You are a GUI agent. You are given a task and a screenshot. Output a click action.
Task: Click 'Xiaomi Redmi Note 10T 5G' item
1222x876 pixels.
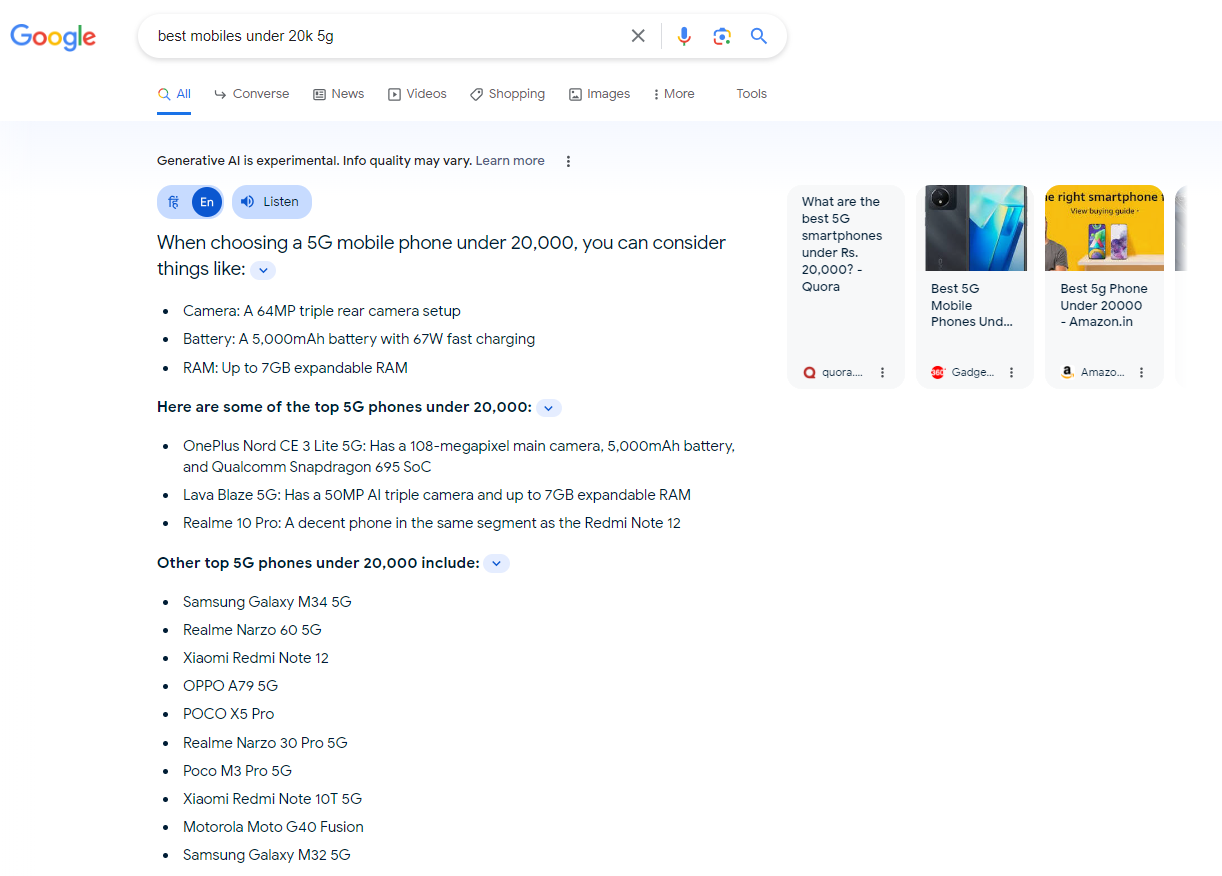[272, 799]
